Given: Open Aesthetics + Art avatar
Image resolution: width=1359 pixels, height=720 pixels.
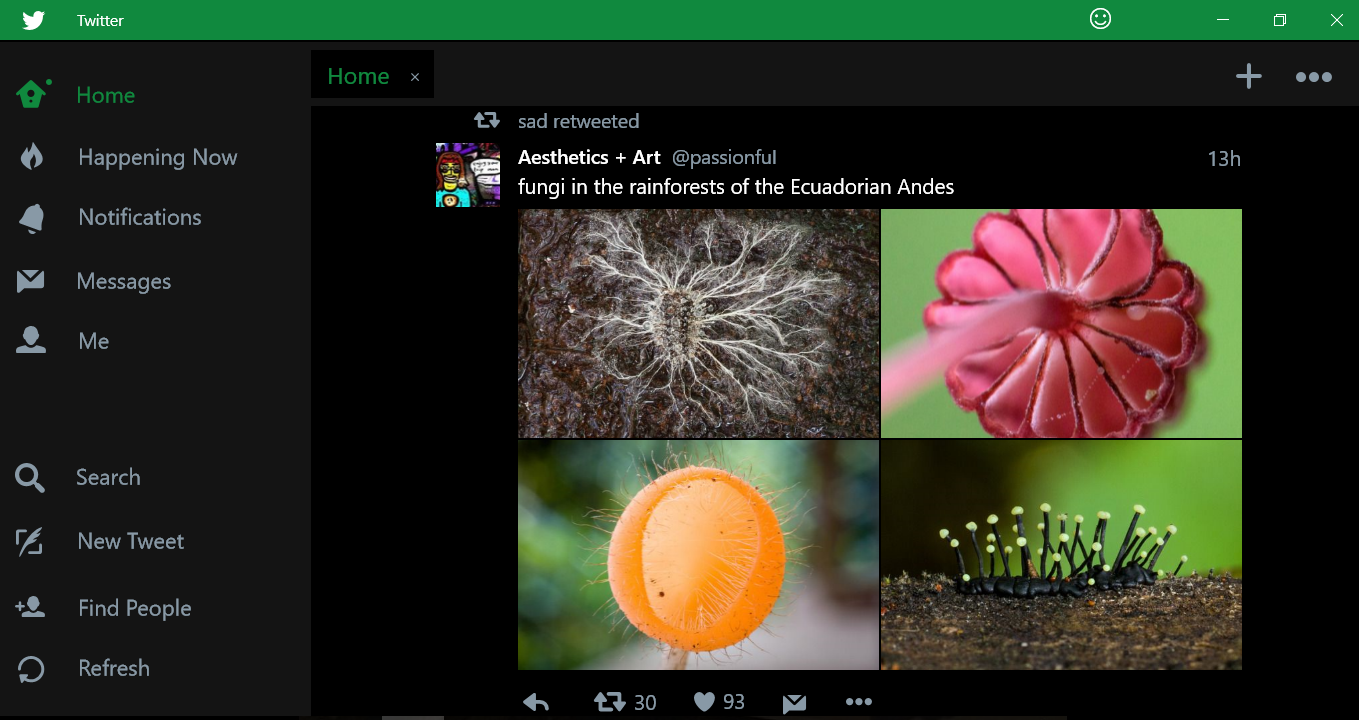Looking at the screenshot, I should [x=467, y=175].
